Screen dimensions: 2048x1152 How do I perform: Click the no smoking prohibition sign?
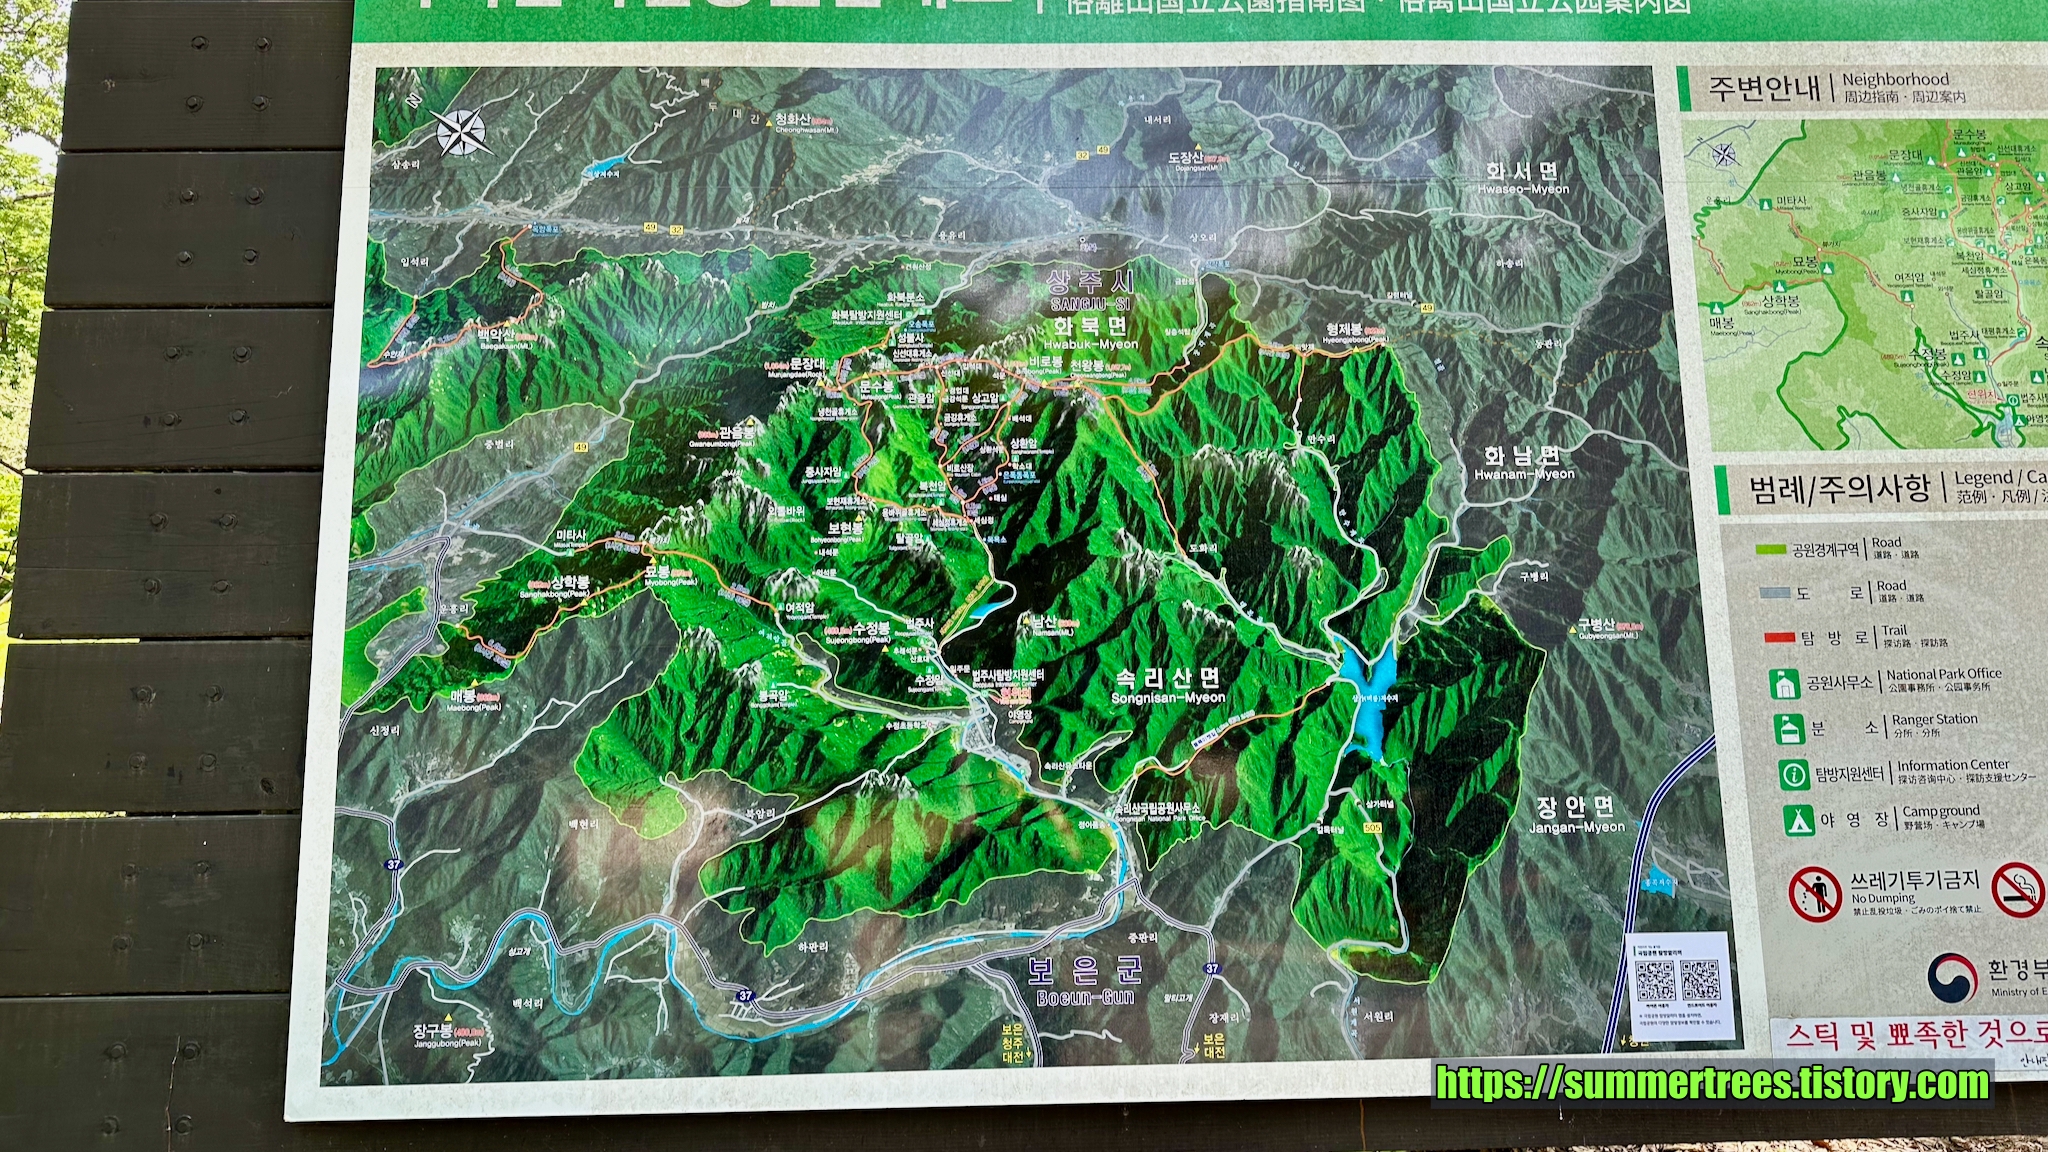[2017, 889]
